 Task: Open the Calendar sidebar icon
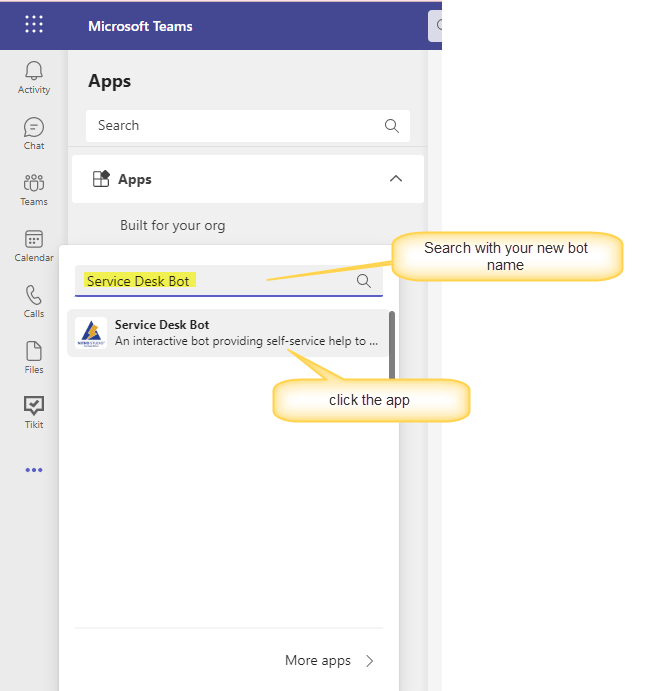(x=34, y=245)
